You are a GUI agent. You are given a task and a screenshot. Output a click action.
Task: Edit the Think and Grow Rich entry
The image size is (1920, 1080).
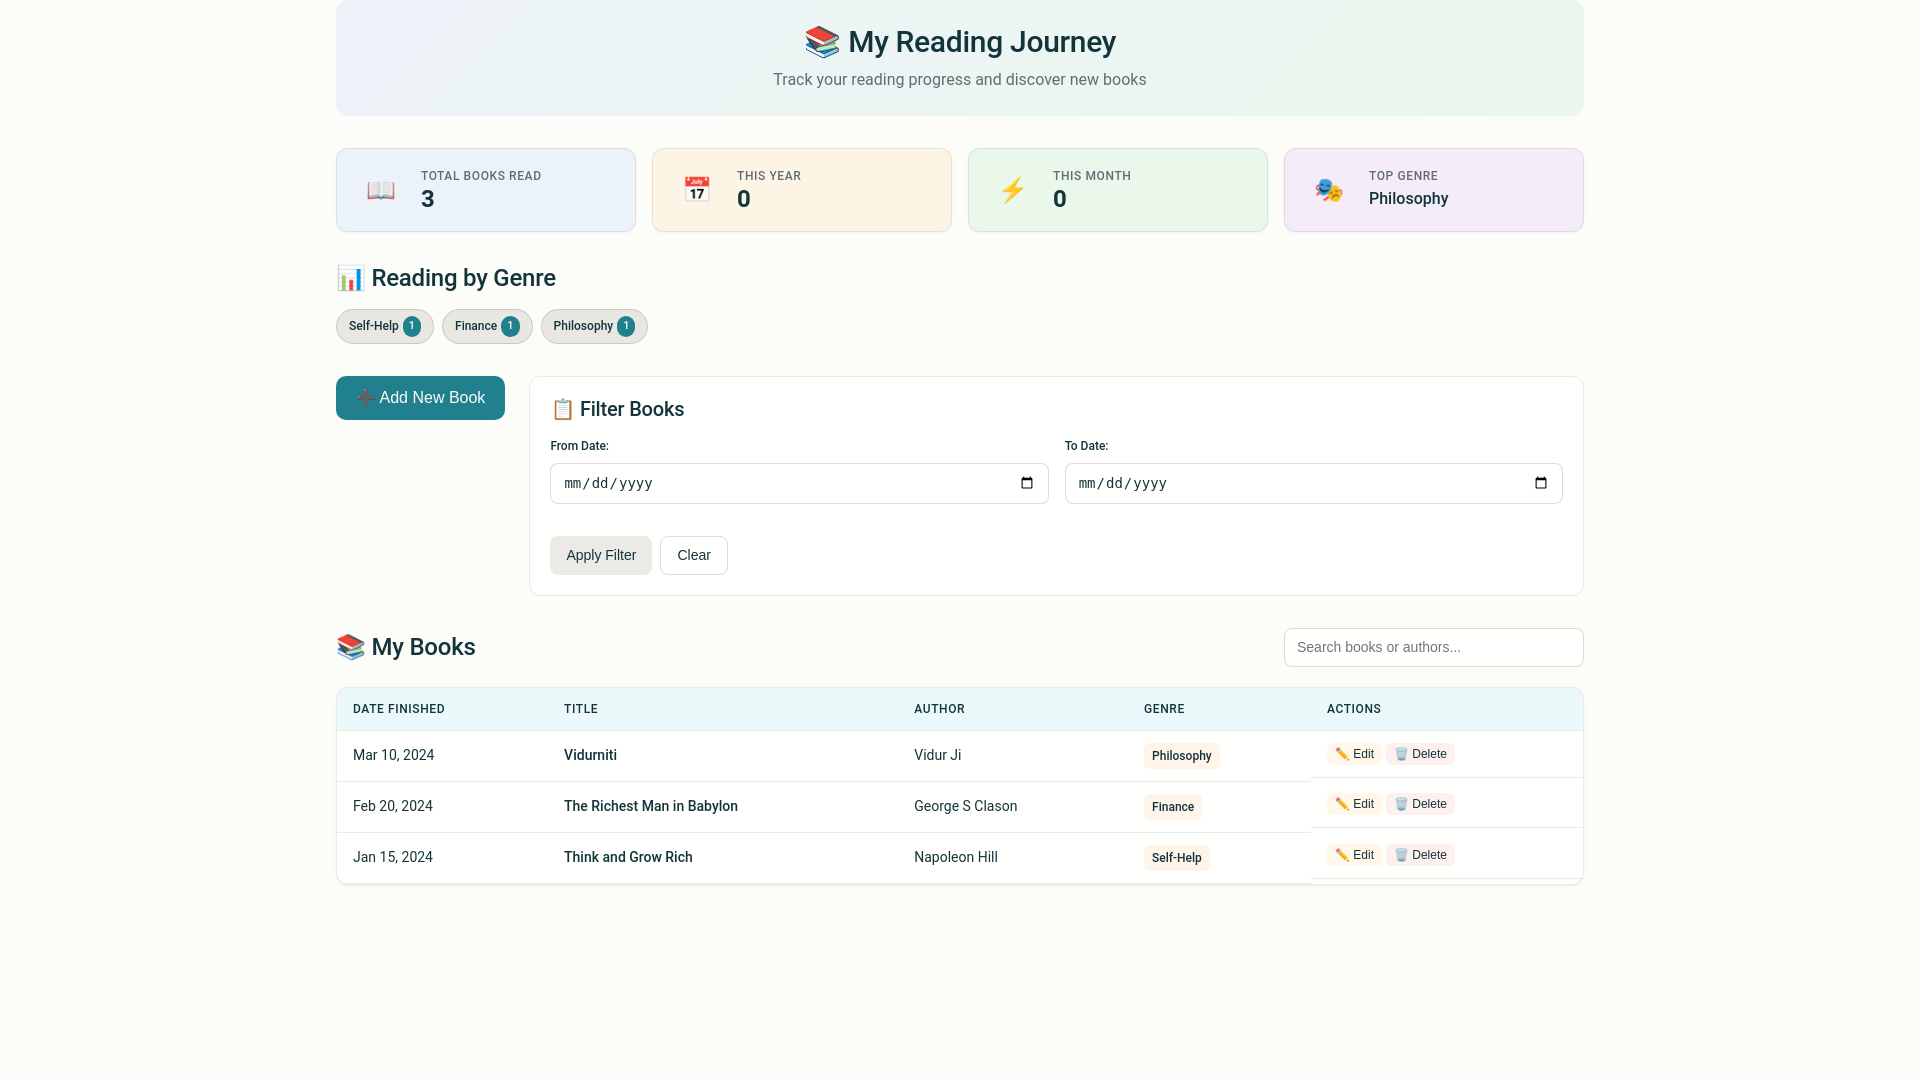pos(1354,855)
